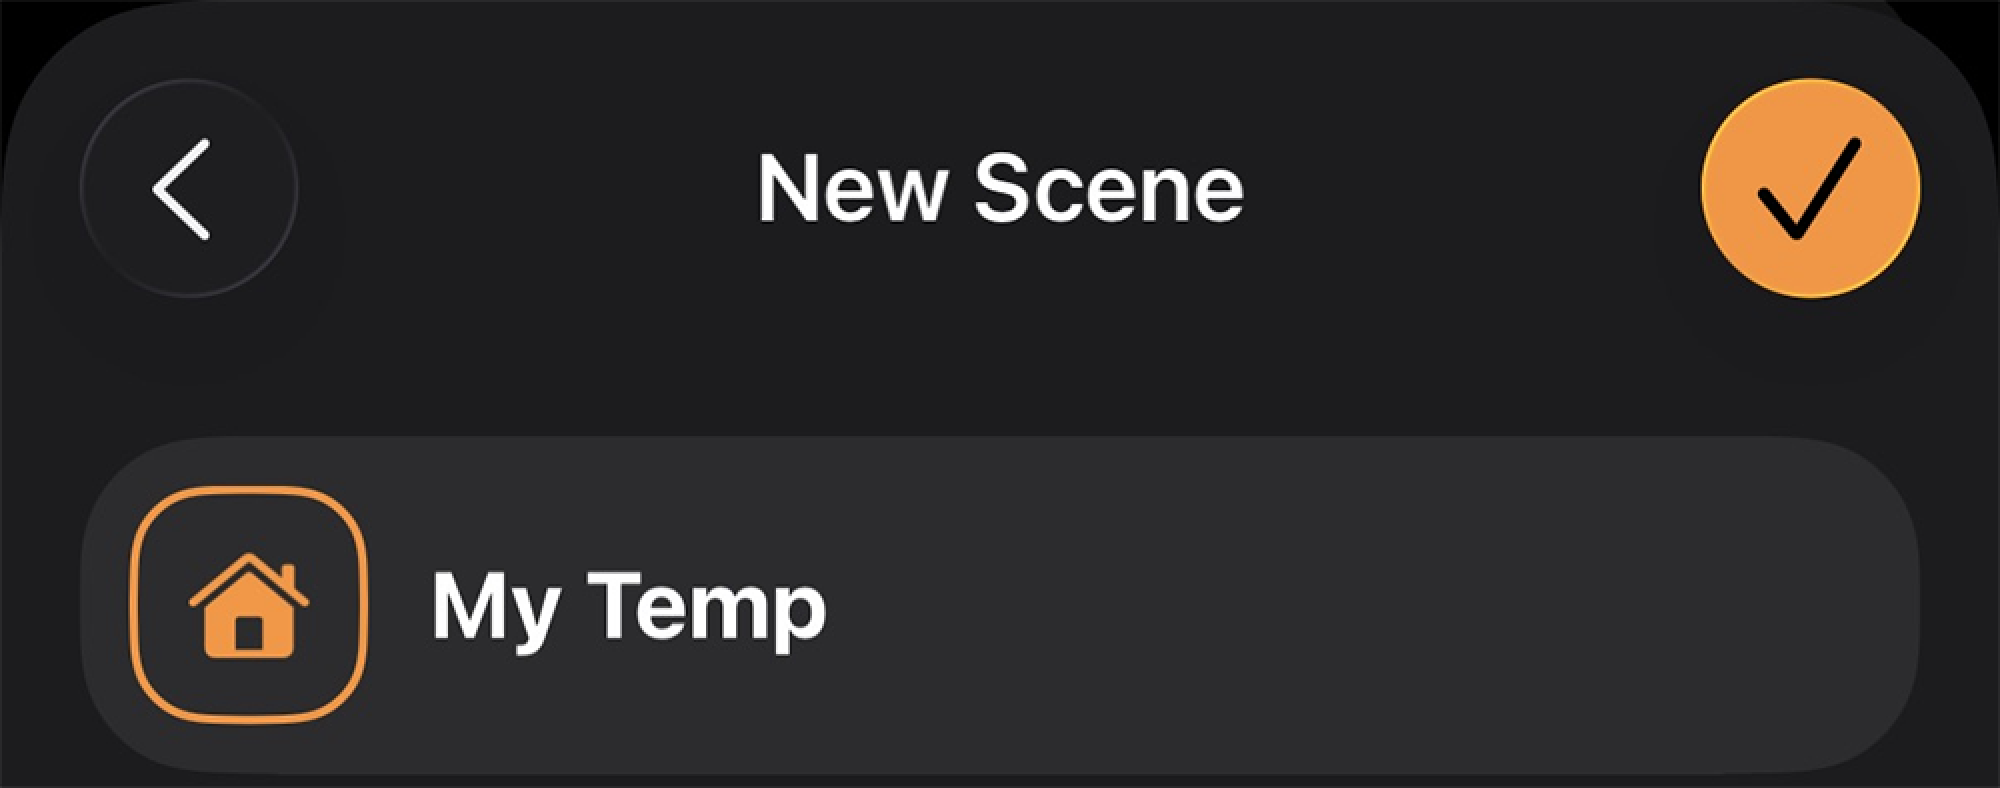
Task: Click the My Temp scene name field
Action: [628, 606]
